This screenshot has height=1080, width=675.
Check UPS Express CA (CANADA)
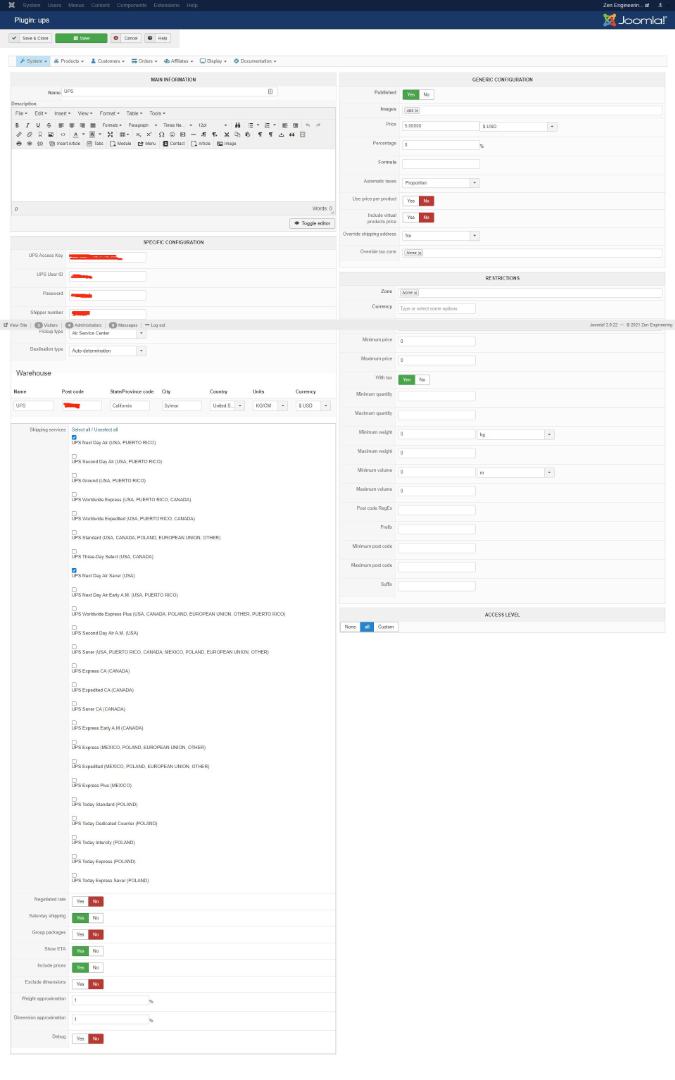click(74, 665)
